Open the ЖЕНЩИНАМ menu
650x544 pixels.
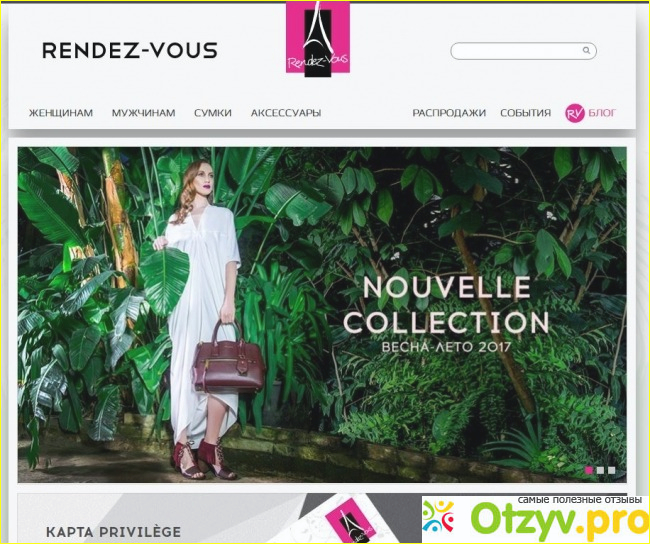click(61, 113)
